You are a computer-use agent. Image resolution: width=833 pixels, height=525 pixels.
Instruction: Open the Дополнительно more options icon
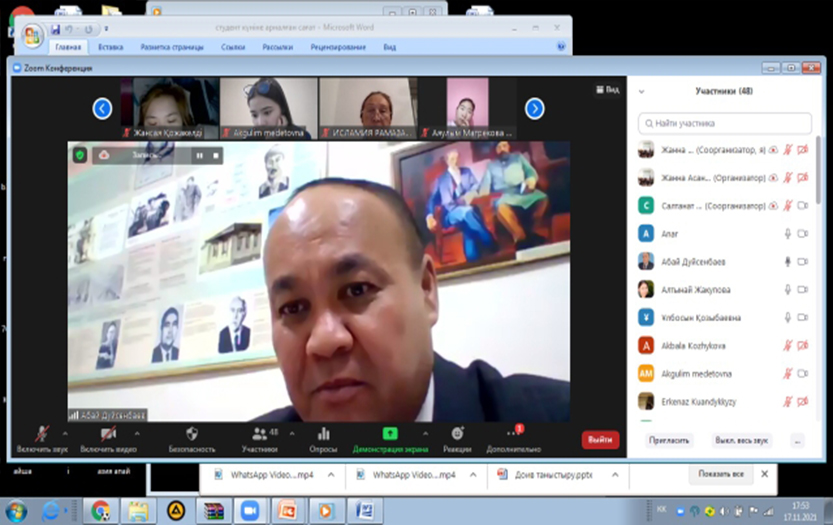point(514,434)
